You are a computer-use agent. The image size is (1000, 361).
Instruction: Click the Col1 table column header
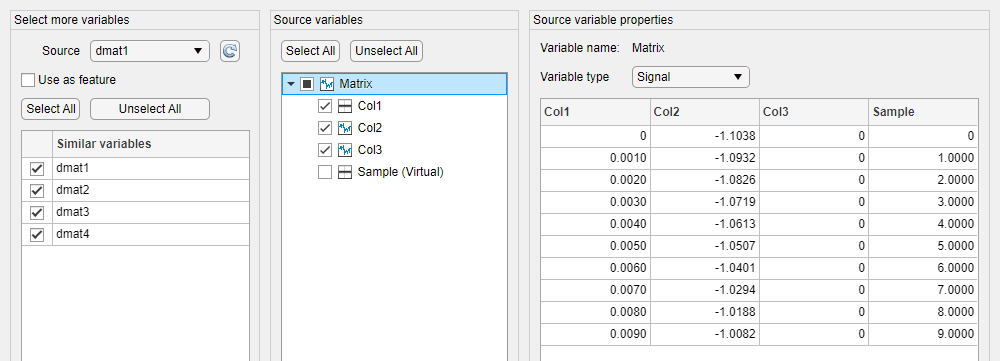[x=596, y=112]
